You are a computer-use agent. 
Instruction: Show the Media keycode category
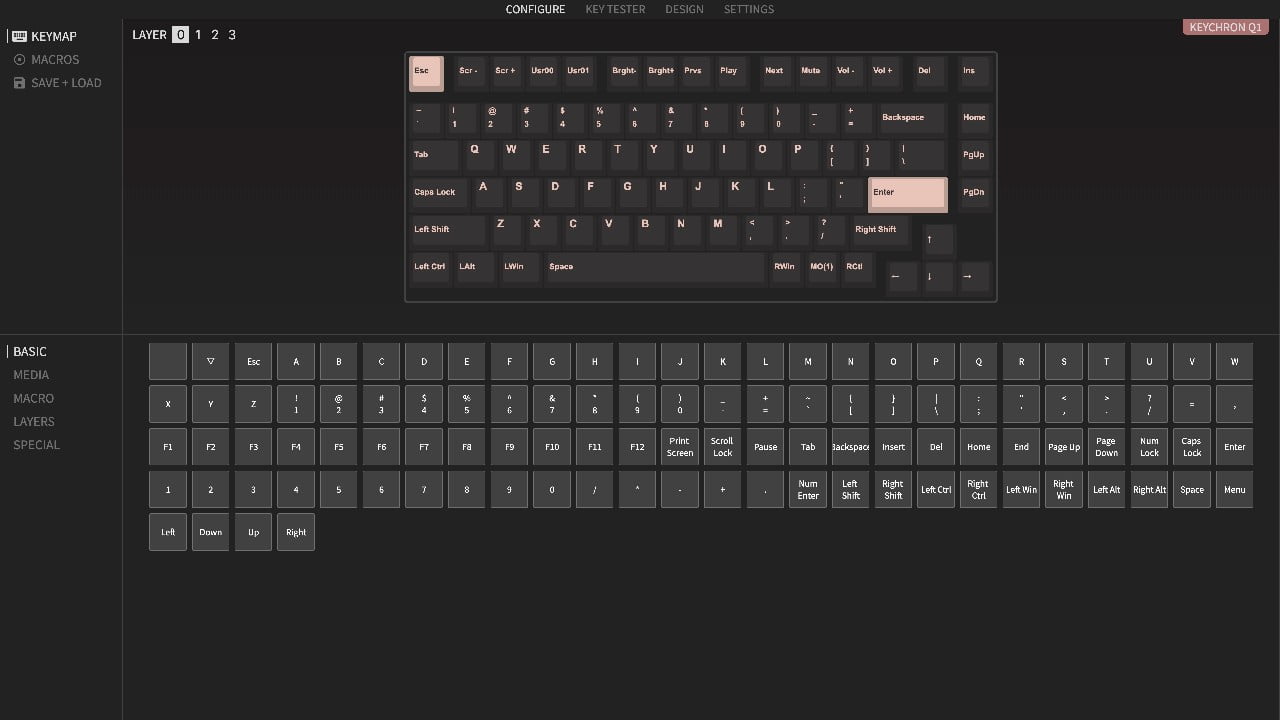click(31, 375)
